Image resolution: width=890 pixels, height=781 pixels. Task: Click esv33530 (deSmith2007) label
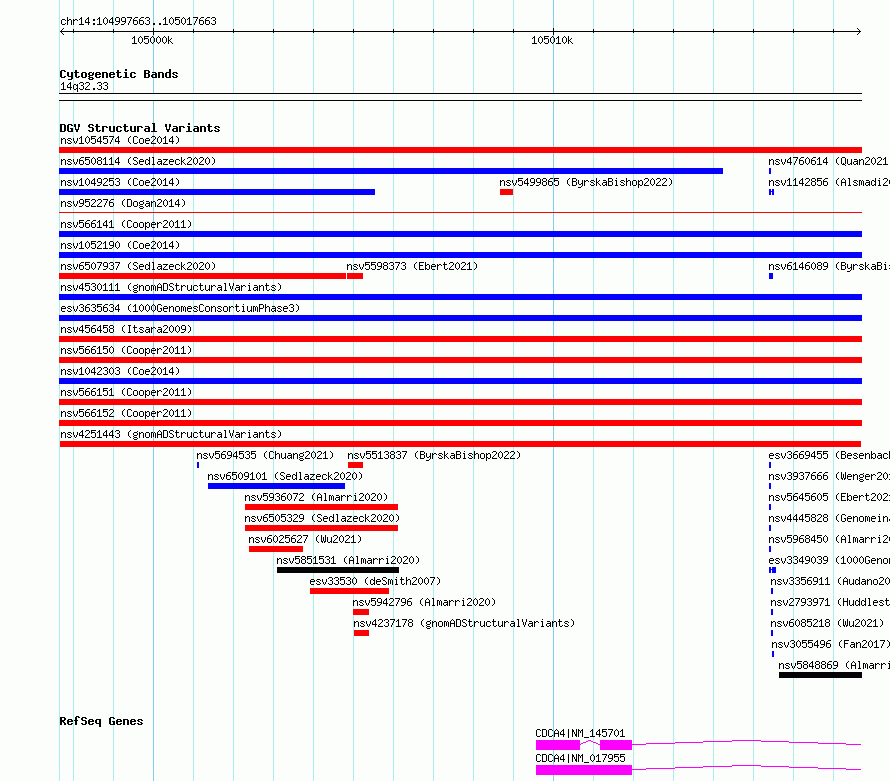pos(375,581)
